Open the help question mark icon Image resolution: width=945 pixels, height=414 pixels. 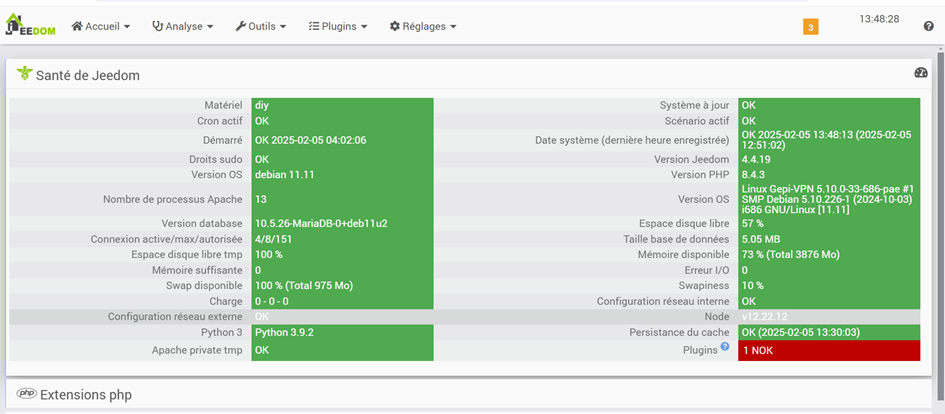(x=929, y=26)
